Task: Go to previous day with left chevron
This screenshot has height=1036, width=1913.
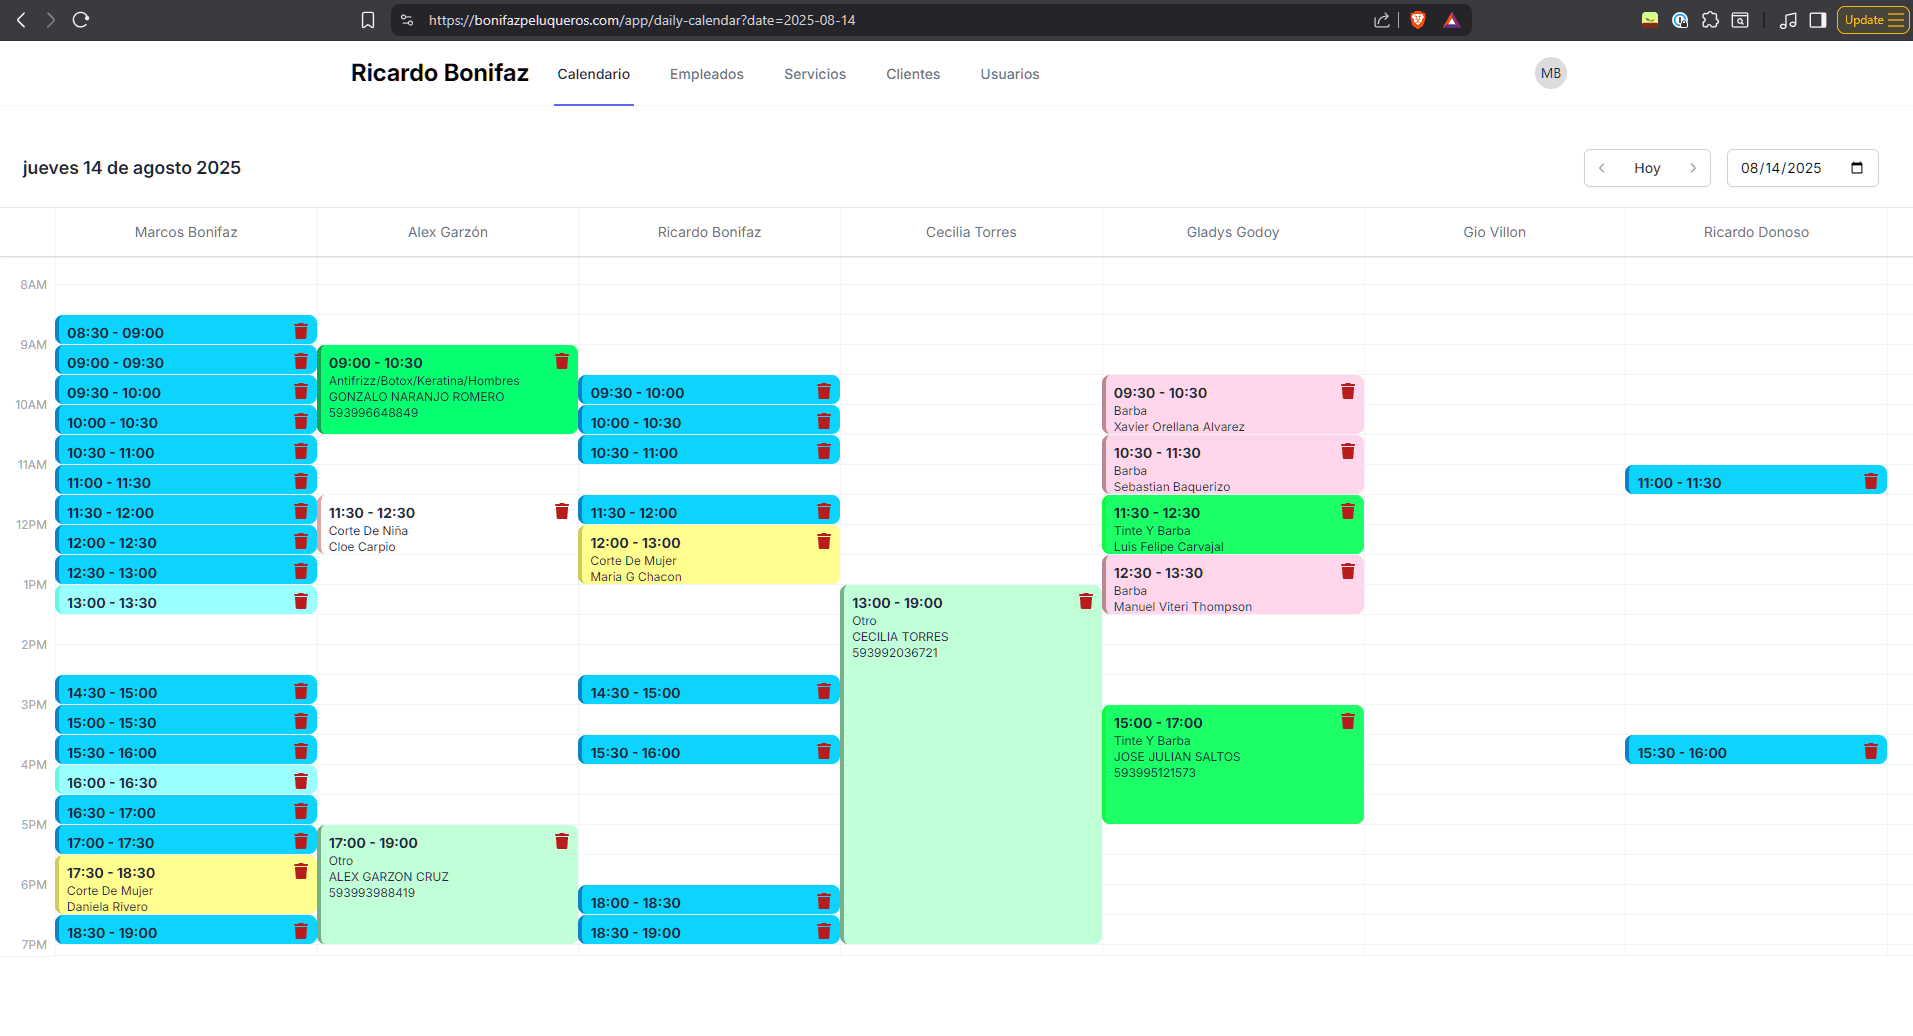Action: click(x=1602, y=168)
